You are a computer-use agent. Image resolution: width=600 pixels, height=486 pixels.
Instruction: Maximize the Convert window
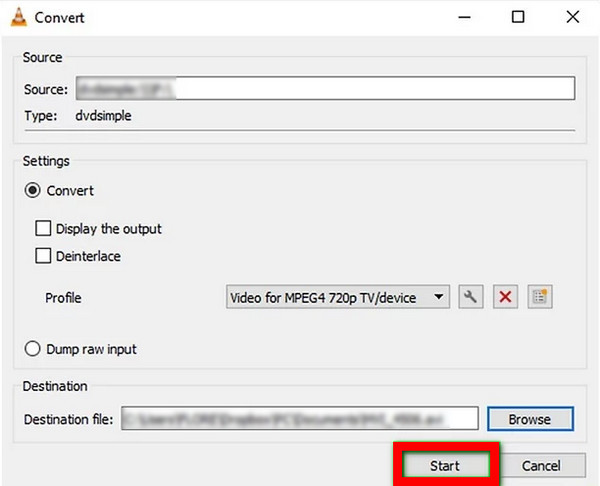click(x=518, y=17)
